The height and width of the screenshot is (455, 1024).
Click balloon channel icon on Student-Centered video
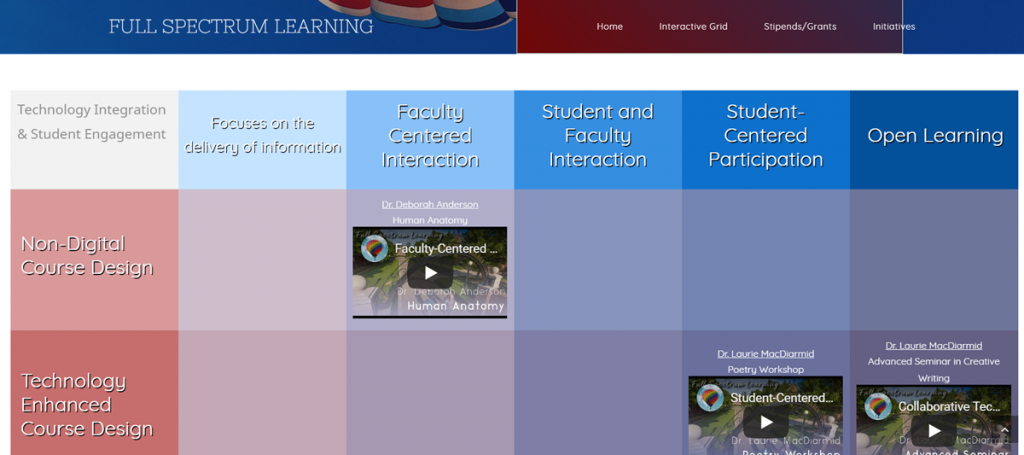coord(710,398)
